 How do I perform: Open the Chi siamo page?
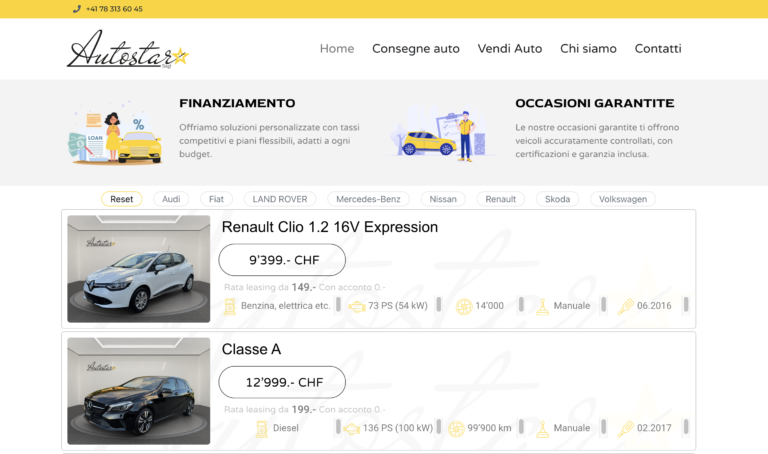click(x=588, y=48)
